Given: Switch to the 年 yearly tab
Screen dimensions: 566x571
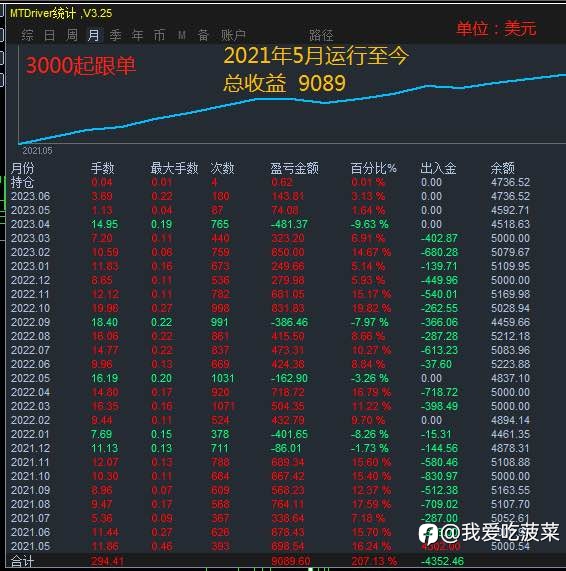Looking at the screenshot, I should tap(137, 35).
